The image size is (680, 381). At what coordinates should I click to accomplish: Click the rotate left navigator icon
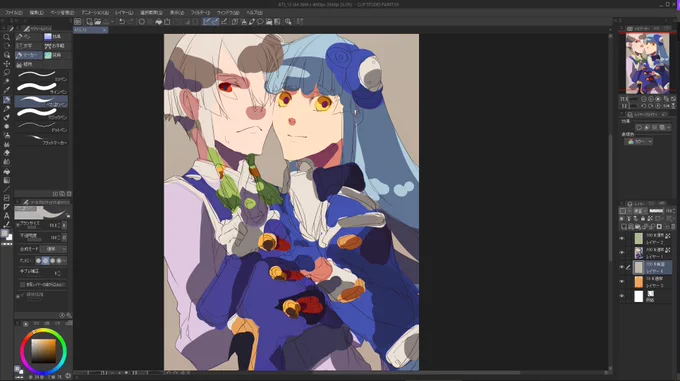point(644,106)
